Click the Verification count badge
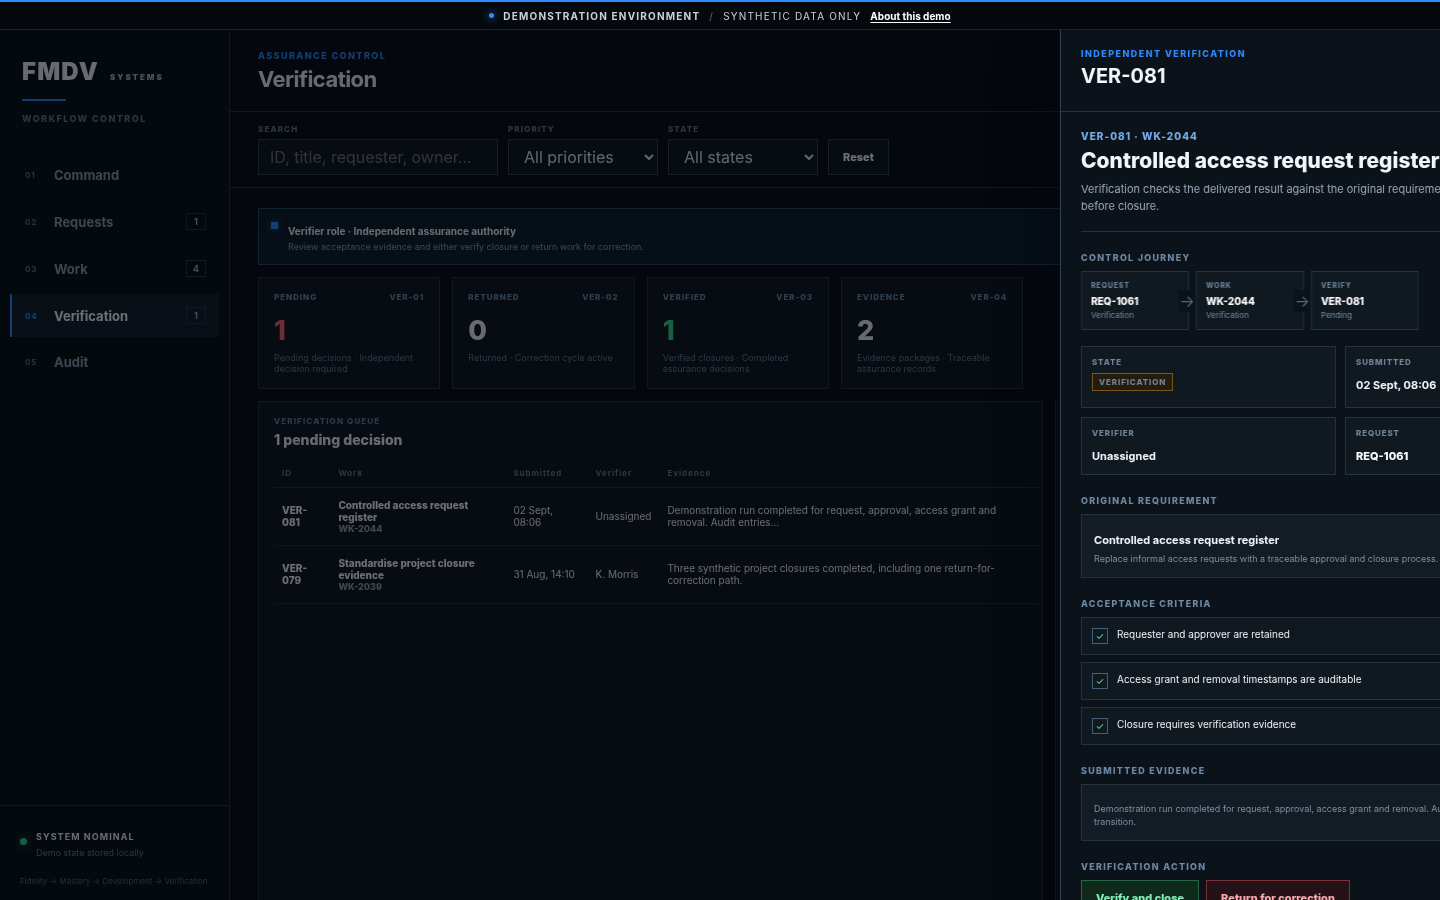Screen dimensions: 1440x900 tap(196, 316)
